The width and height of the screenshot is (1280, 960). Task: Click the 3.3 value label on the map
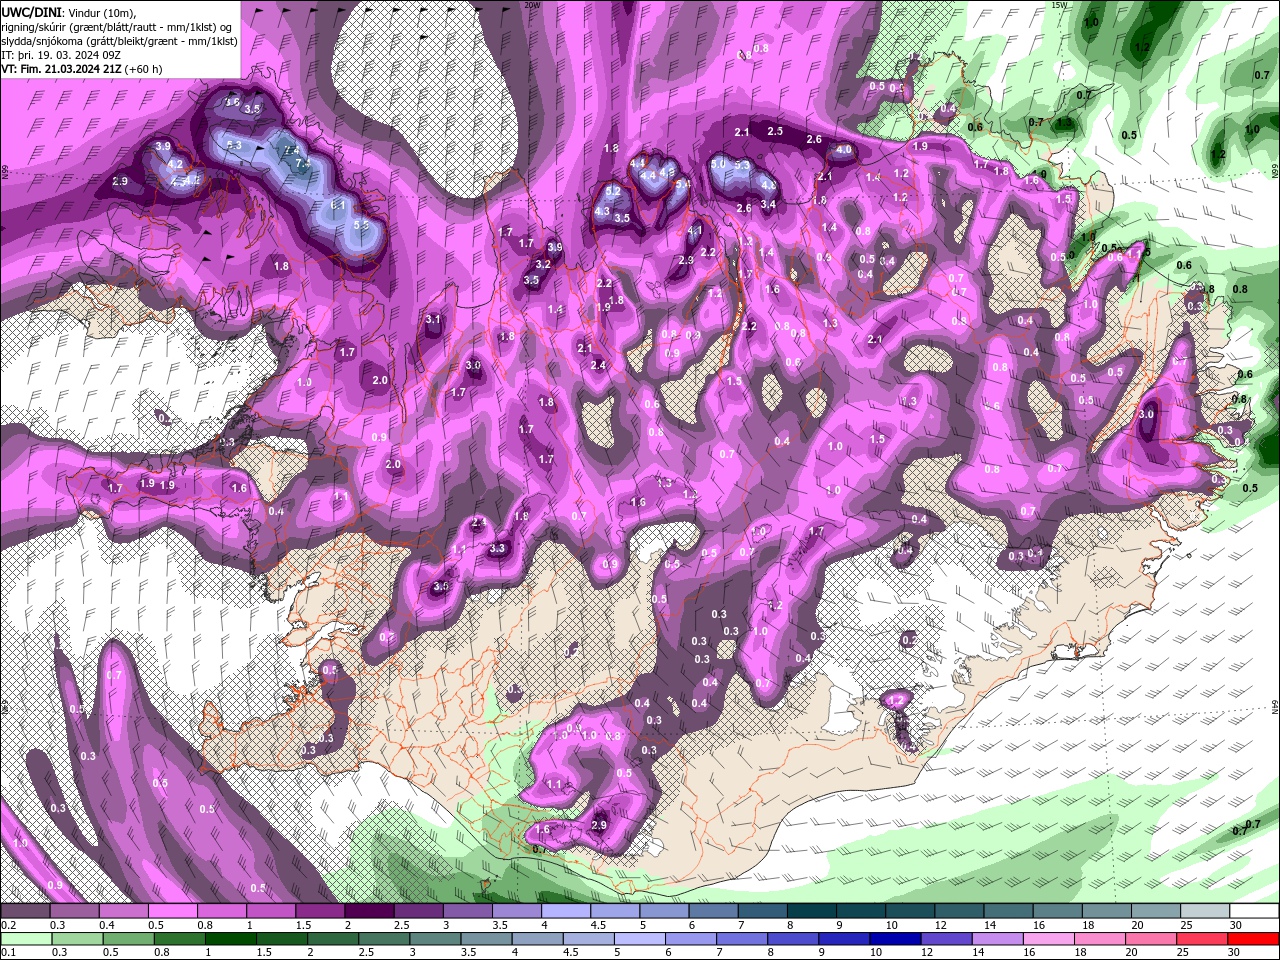click(x=497, y=548)
